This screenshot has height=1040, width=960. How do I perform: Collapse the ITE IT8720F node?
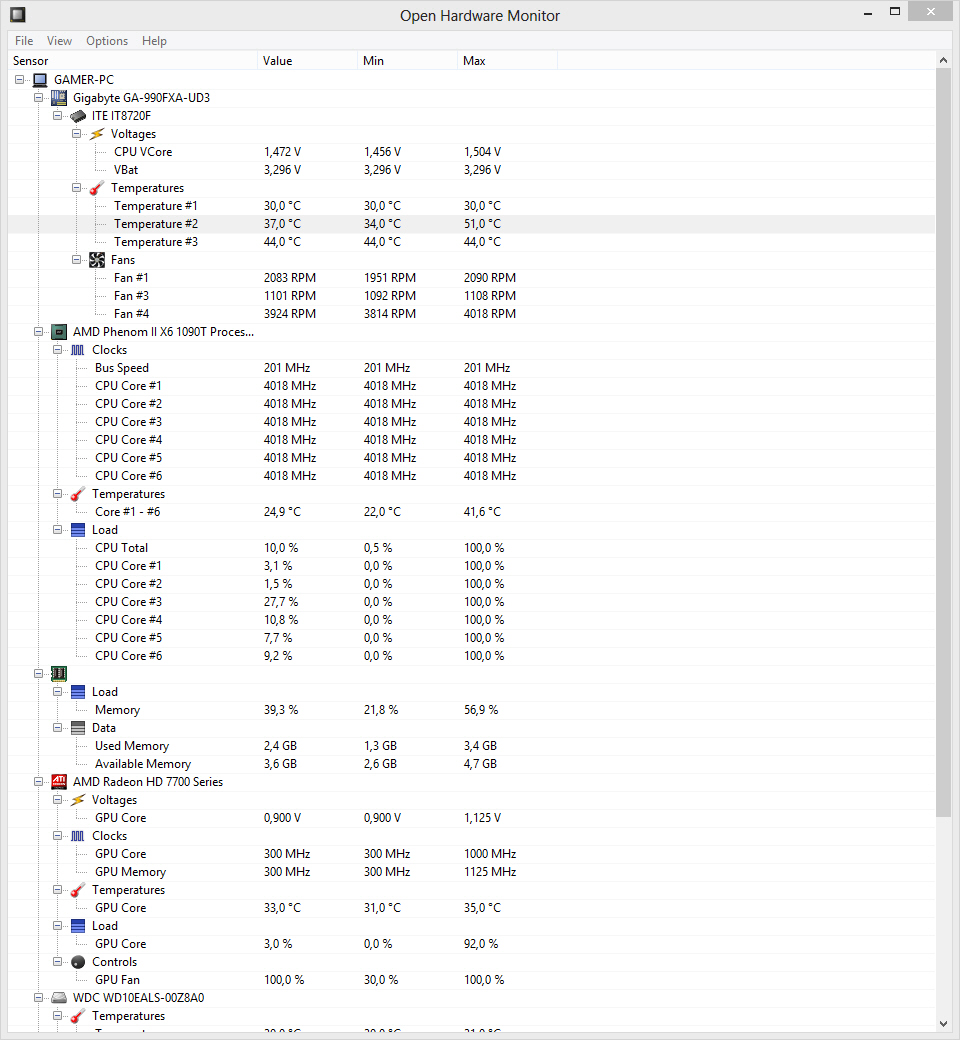click(x=58, y=115)
